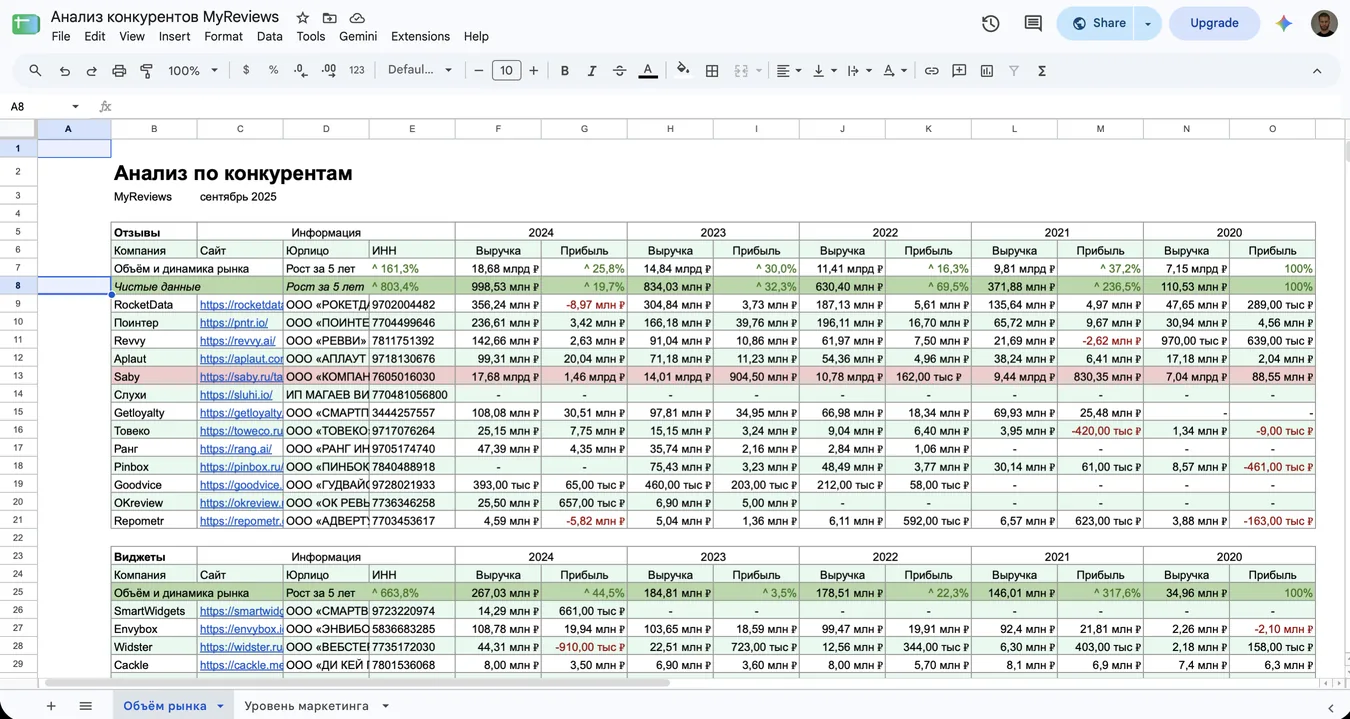Click the Add comment icon
The width and height of the screenshot is (1350, 719).
click(x=959, y=71)
